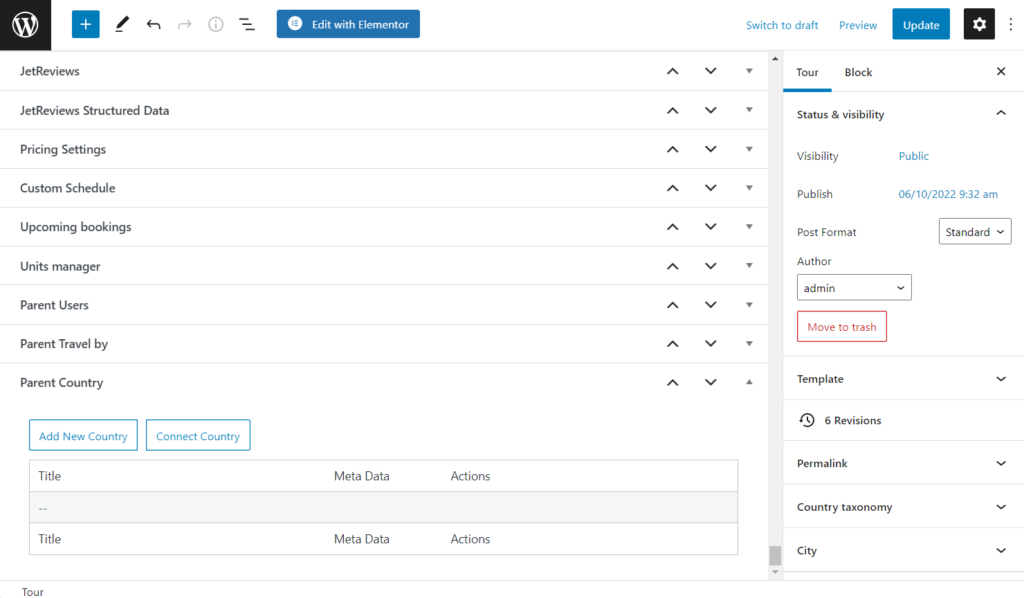This screenshot has height=598, width=1024.
Task: Expand the Country taxonomy section
Action: (x=1000, y=507)
